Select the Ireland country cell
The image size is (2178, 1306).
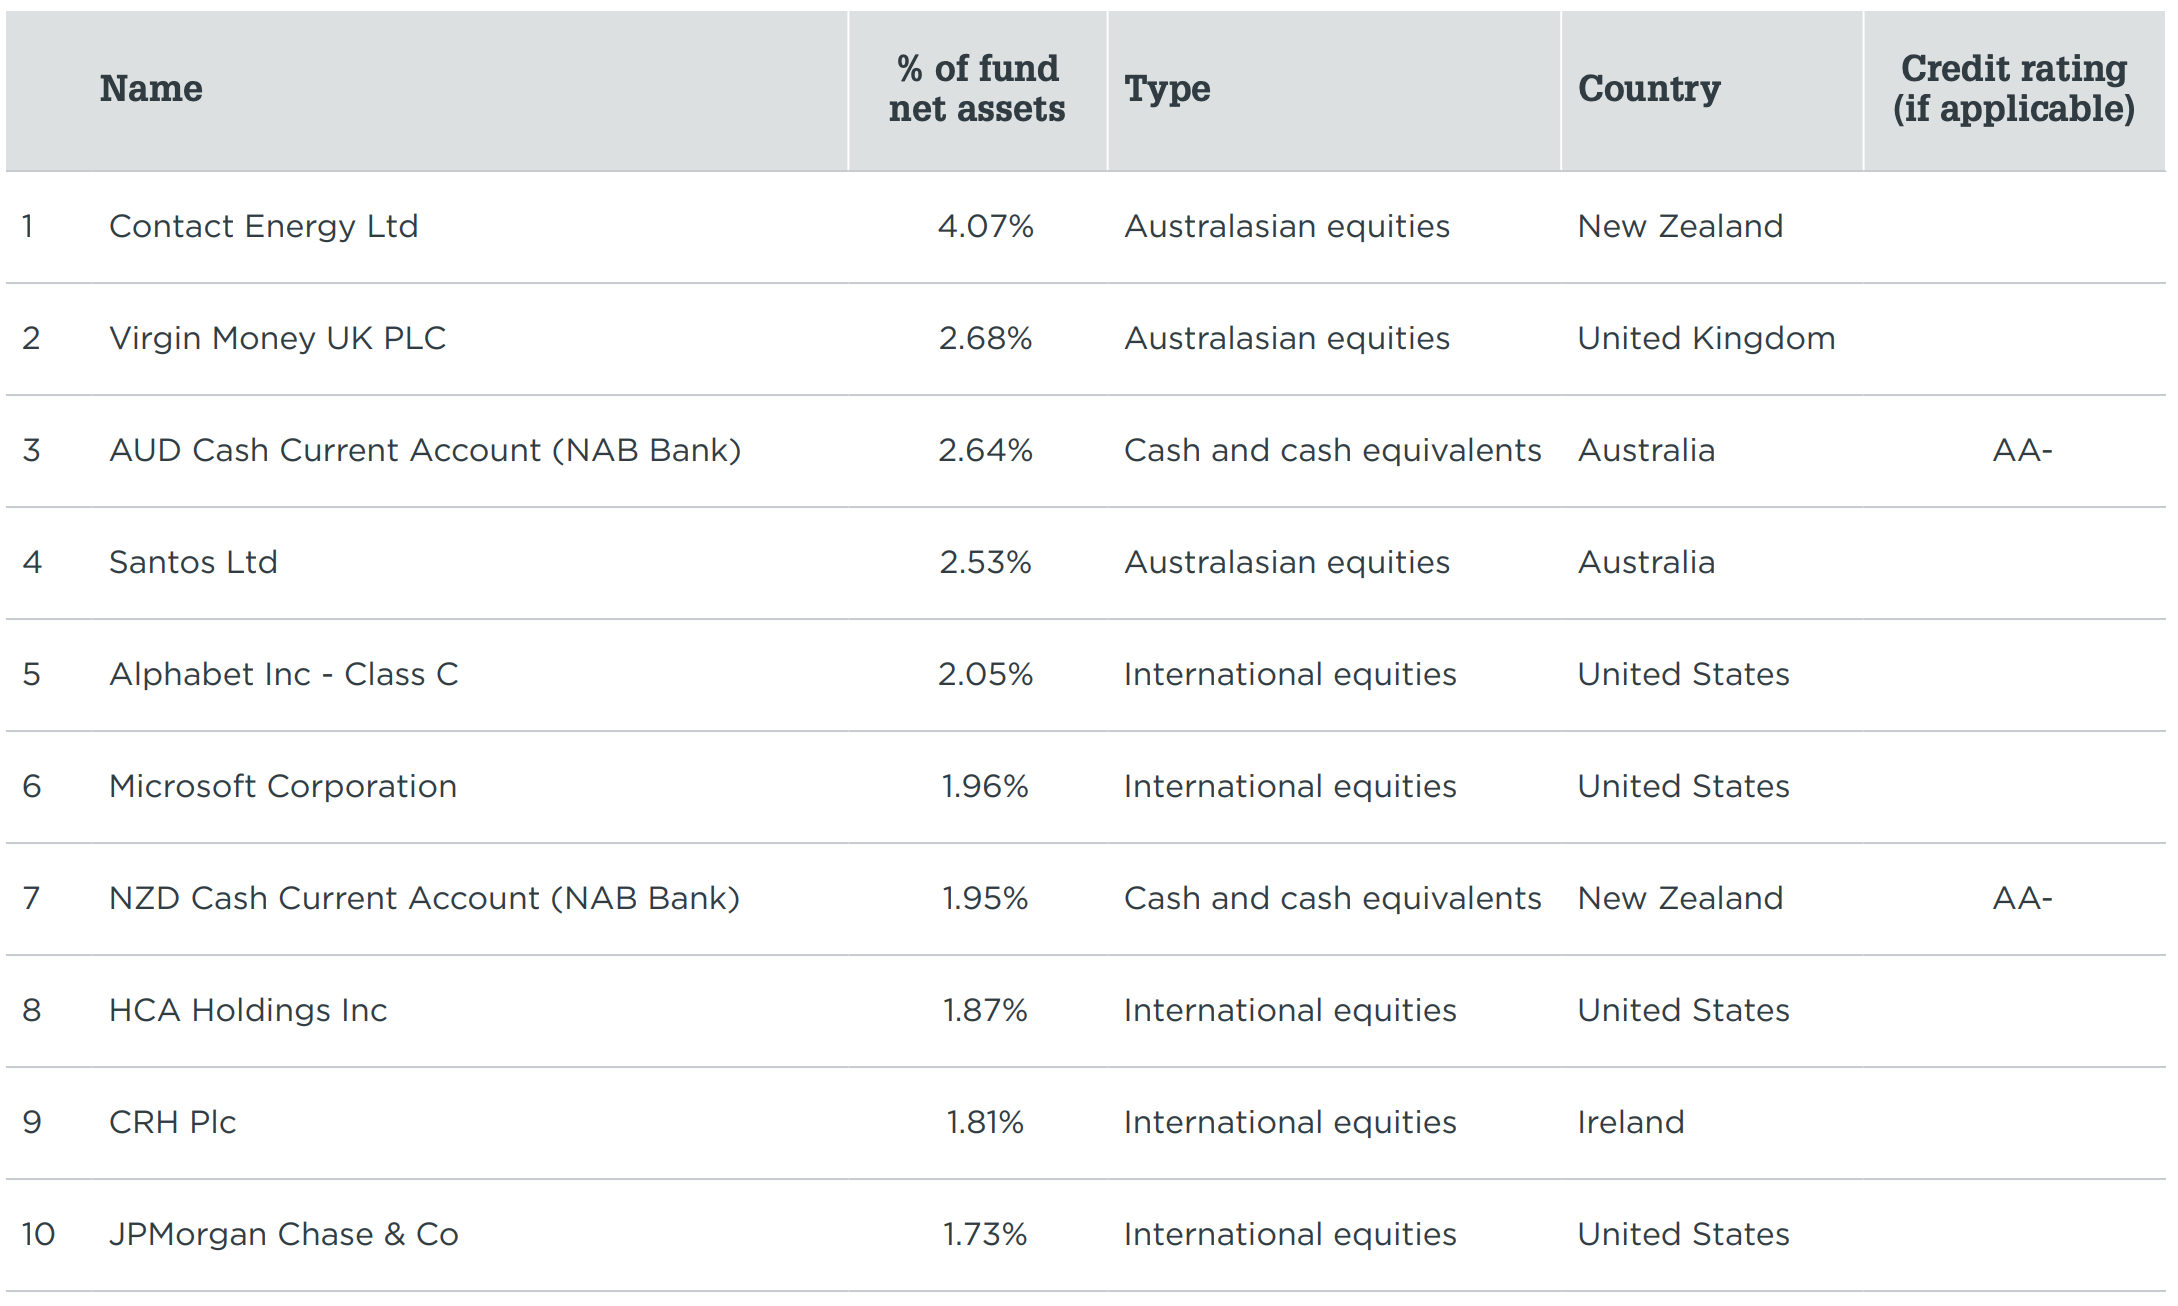click(1631, 1123)
